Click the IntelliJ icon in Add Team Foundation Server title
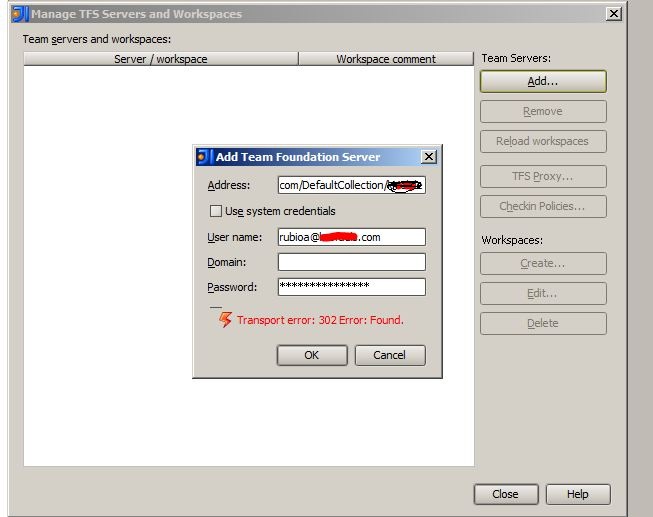The height and width of the screenshot is (517, 653). point(204,157)
